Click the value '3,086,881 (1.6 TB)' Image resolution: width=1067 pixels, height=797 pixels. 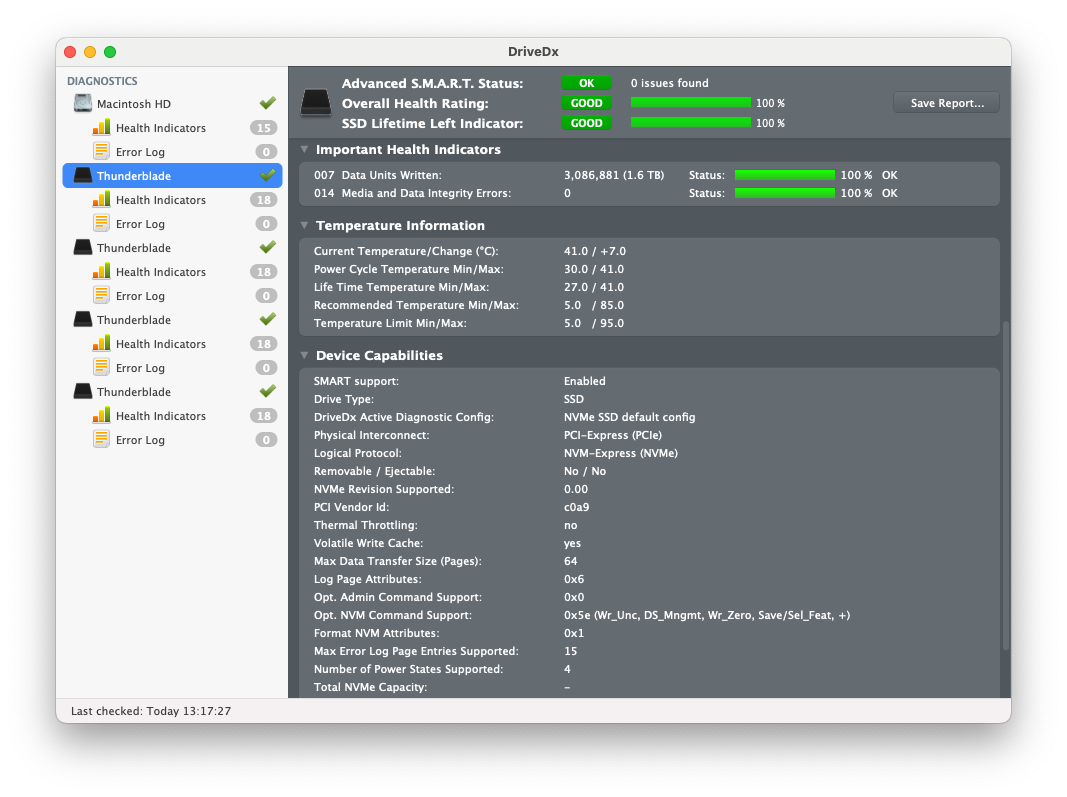click(x=614, y=176)
